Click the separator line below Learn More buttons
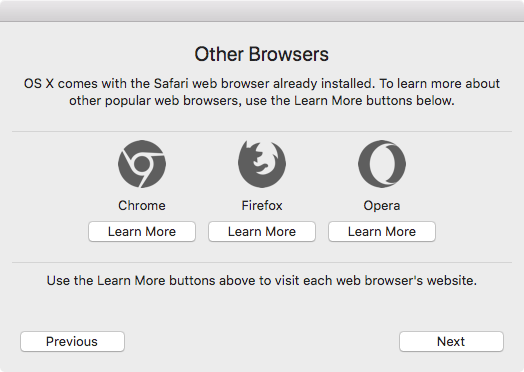This screenshot has width=524, height=372. [x=262, y=262]
